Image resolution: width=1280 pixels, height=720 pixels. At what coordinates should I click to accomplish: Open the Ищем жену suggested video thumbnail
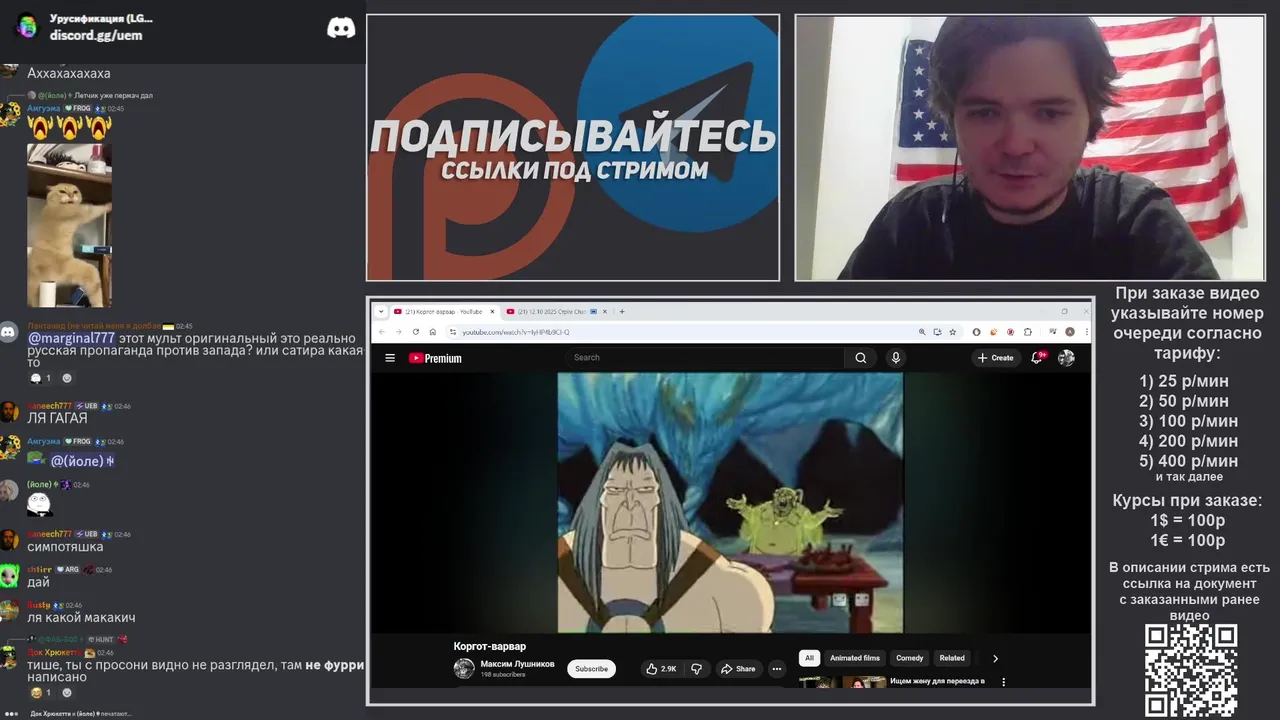tap(842, 682)
